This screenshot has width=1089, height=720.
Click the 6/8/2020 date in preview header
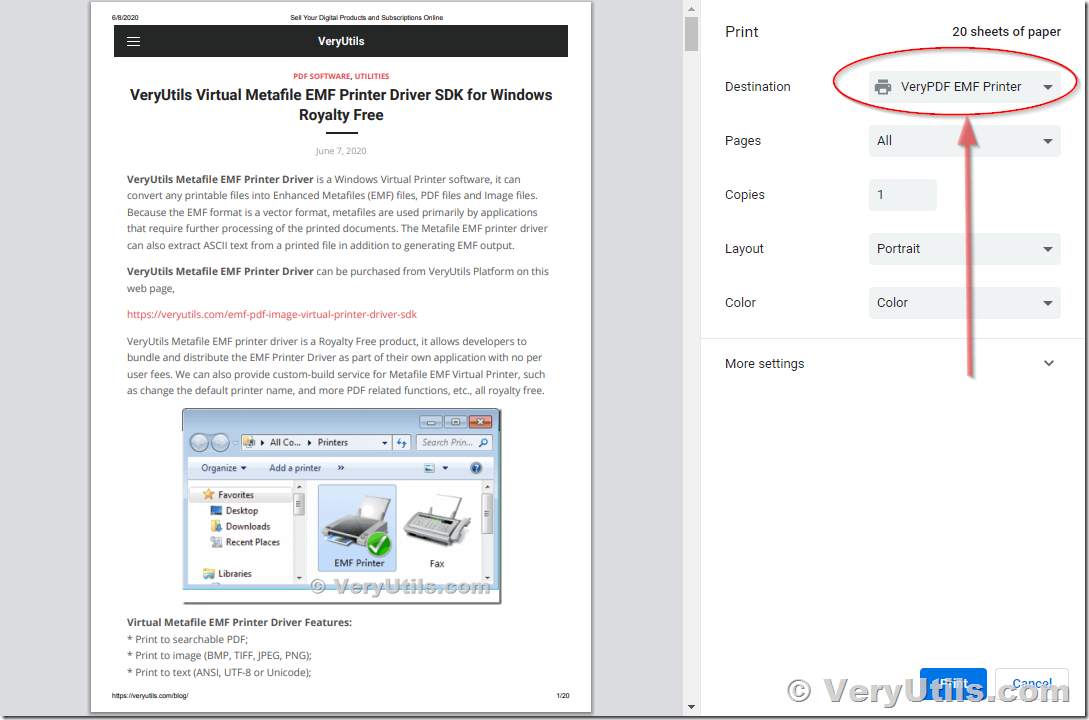[125, 18]
